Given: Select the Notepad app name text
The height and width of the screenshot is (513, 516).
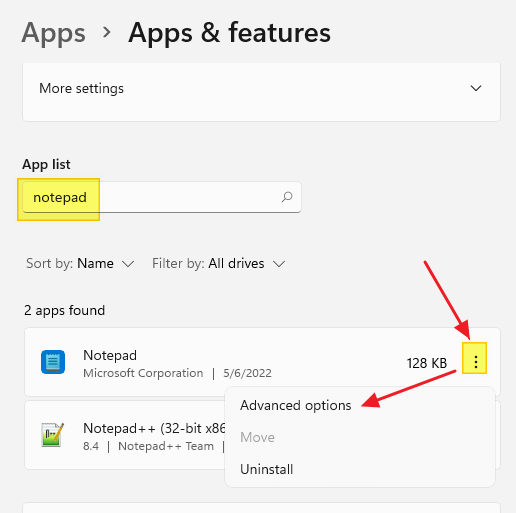Looking at the screenshot, I should pyautogui.click(x=110, y=355).
